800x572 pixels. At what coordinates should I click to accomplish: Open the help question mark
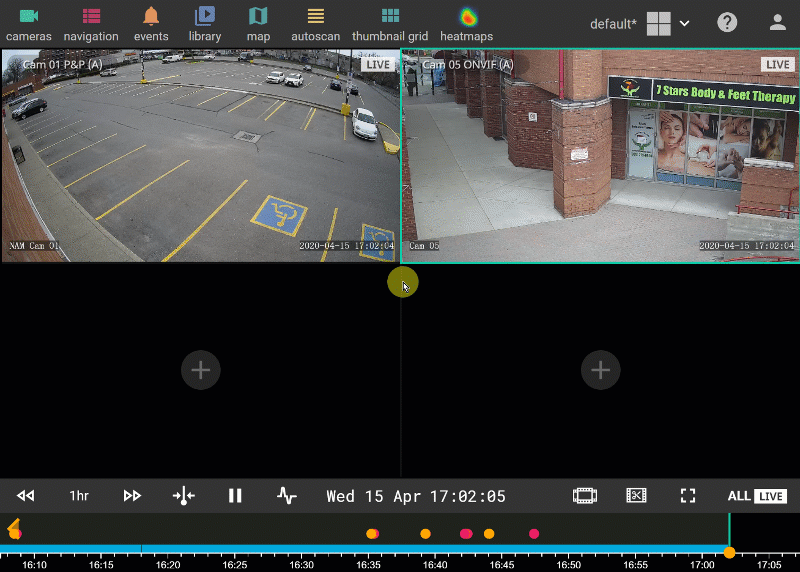pos(728,23)
